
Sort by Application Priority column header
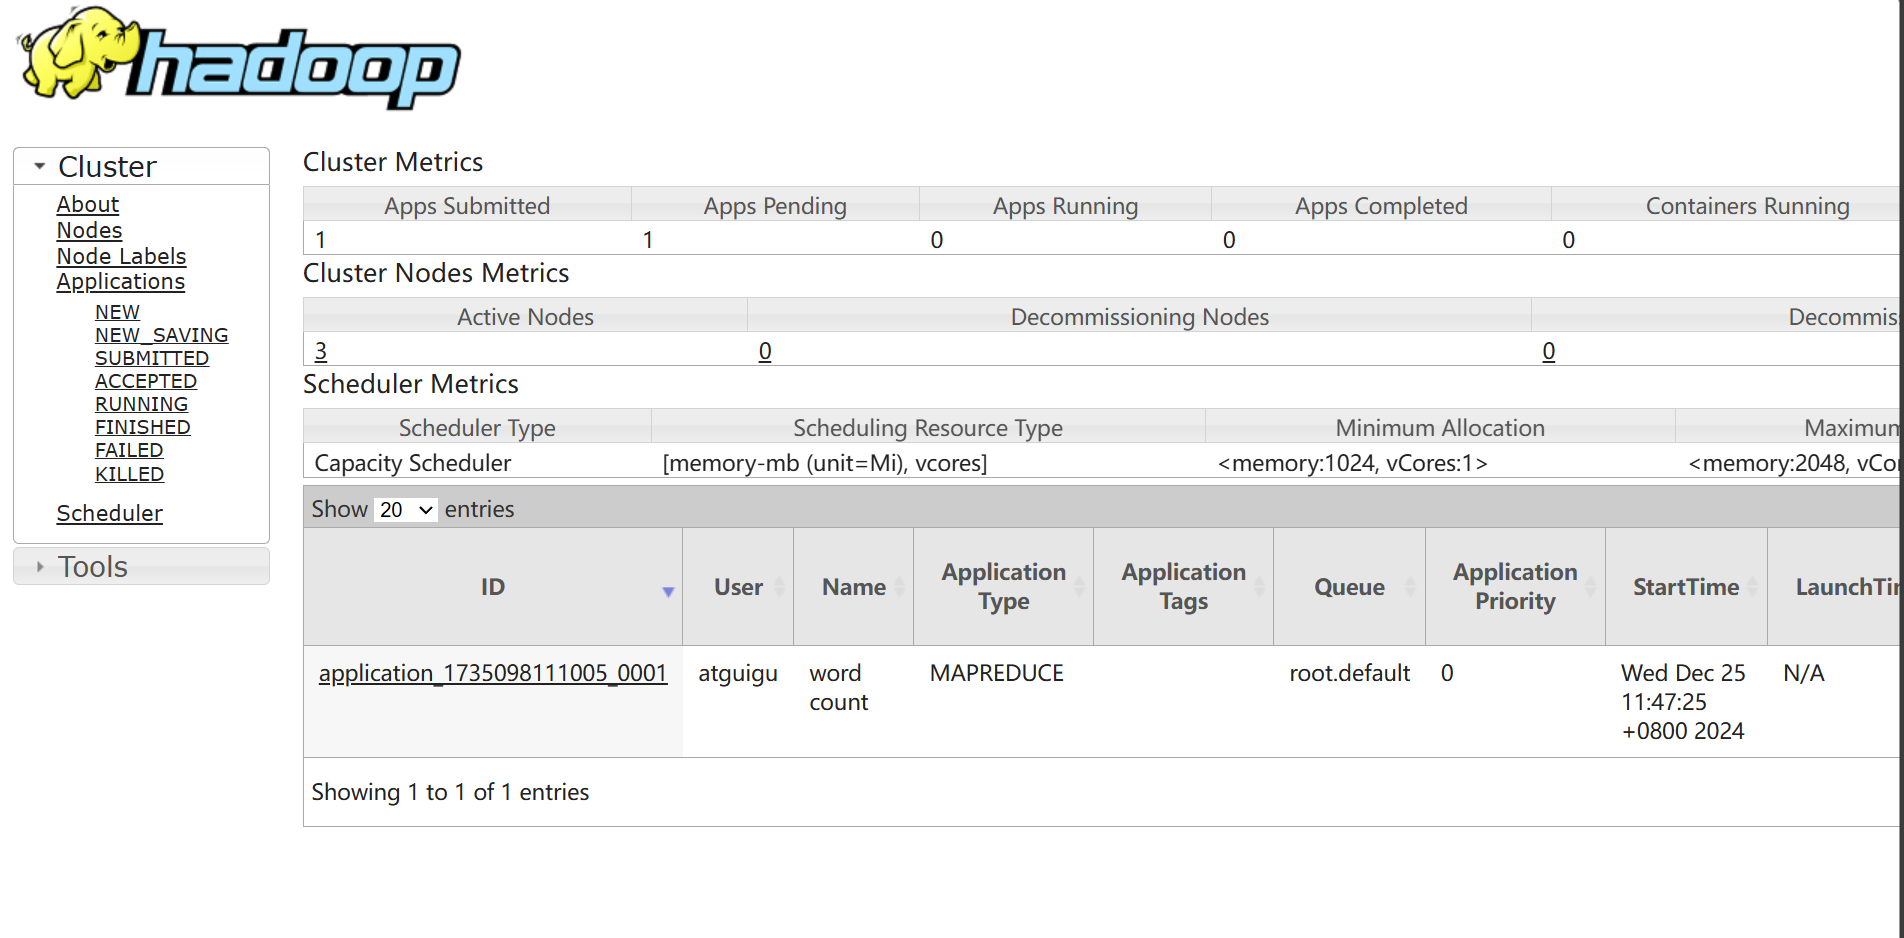1514,587
